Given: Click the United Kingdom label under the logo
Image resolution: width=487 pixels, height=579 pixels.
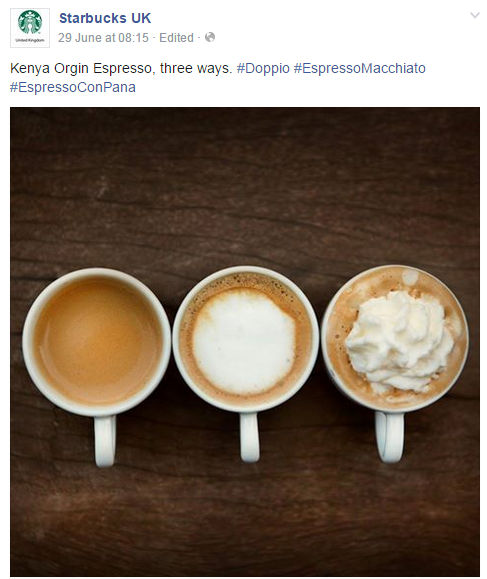Looking at the screenshot, I should click(30, 40).
